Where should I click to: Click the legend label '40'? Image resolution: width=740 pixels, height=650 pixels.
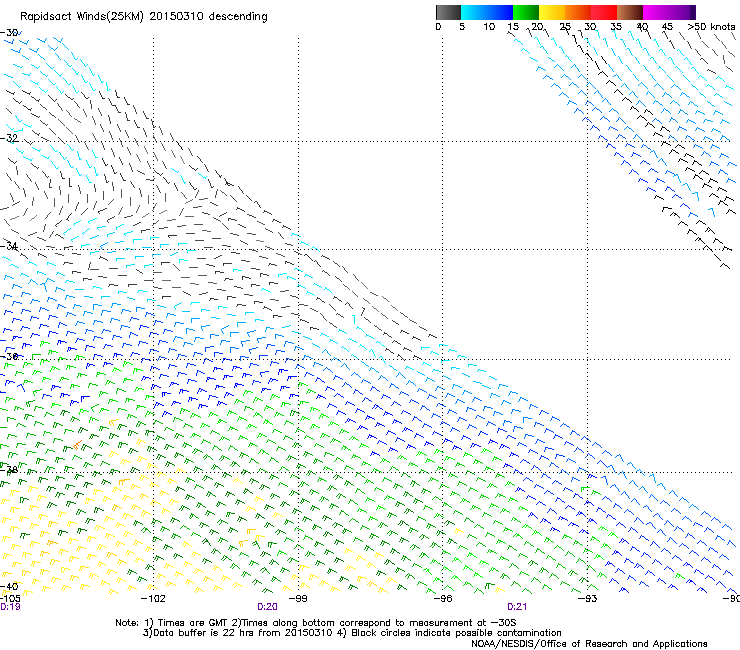click(x=642, y=27)
